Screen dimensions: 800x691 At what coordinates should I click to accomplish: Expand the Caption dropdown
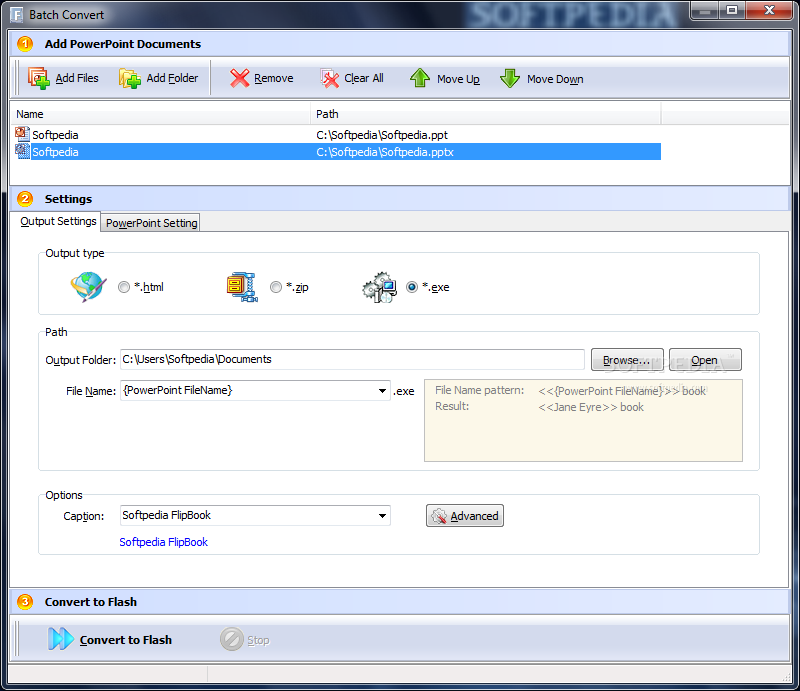click(382, 516)
